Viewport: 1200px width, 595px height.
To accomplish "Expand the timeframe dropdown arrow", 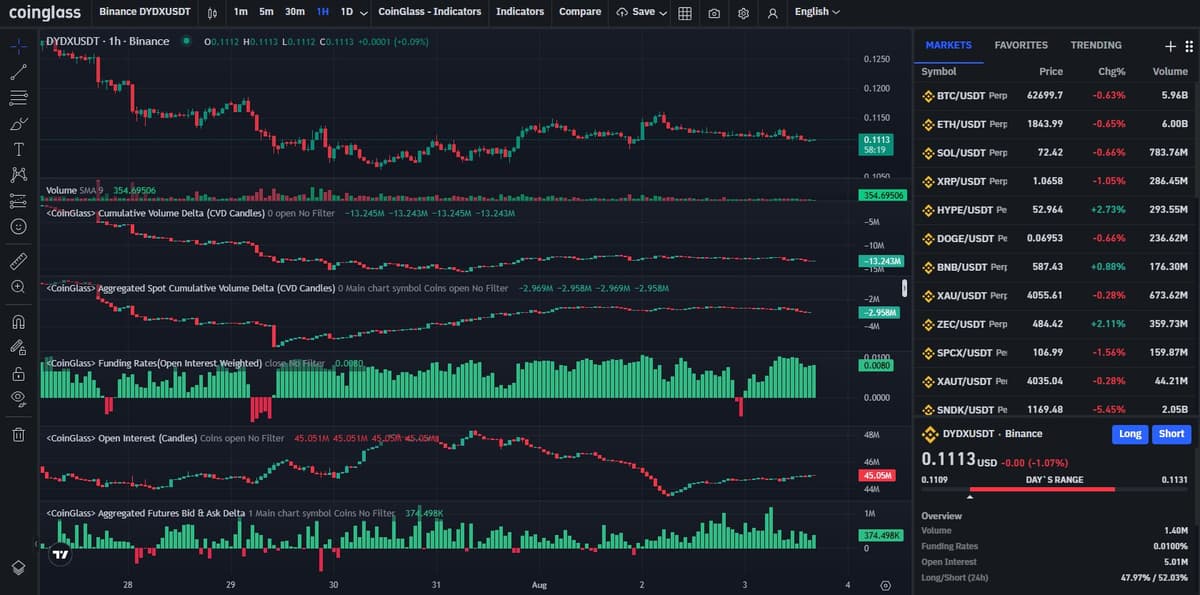I will pyautogui.click(x=363, y=12).
